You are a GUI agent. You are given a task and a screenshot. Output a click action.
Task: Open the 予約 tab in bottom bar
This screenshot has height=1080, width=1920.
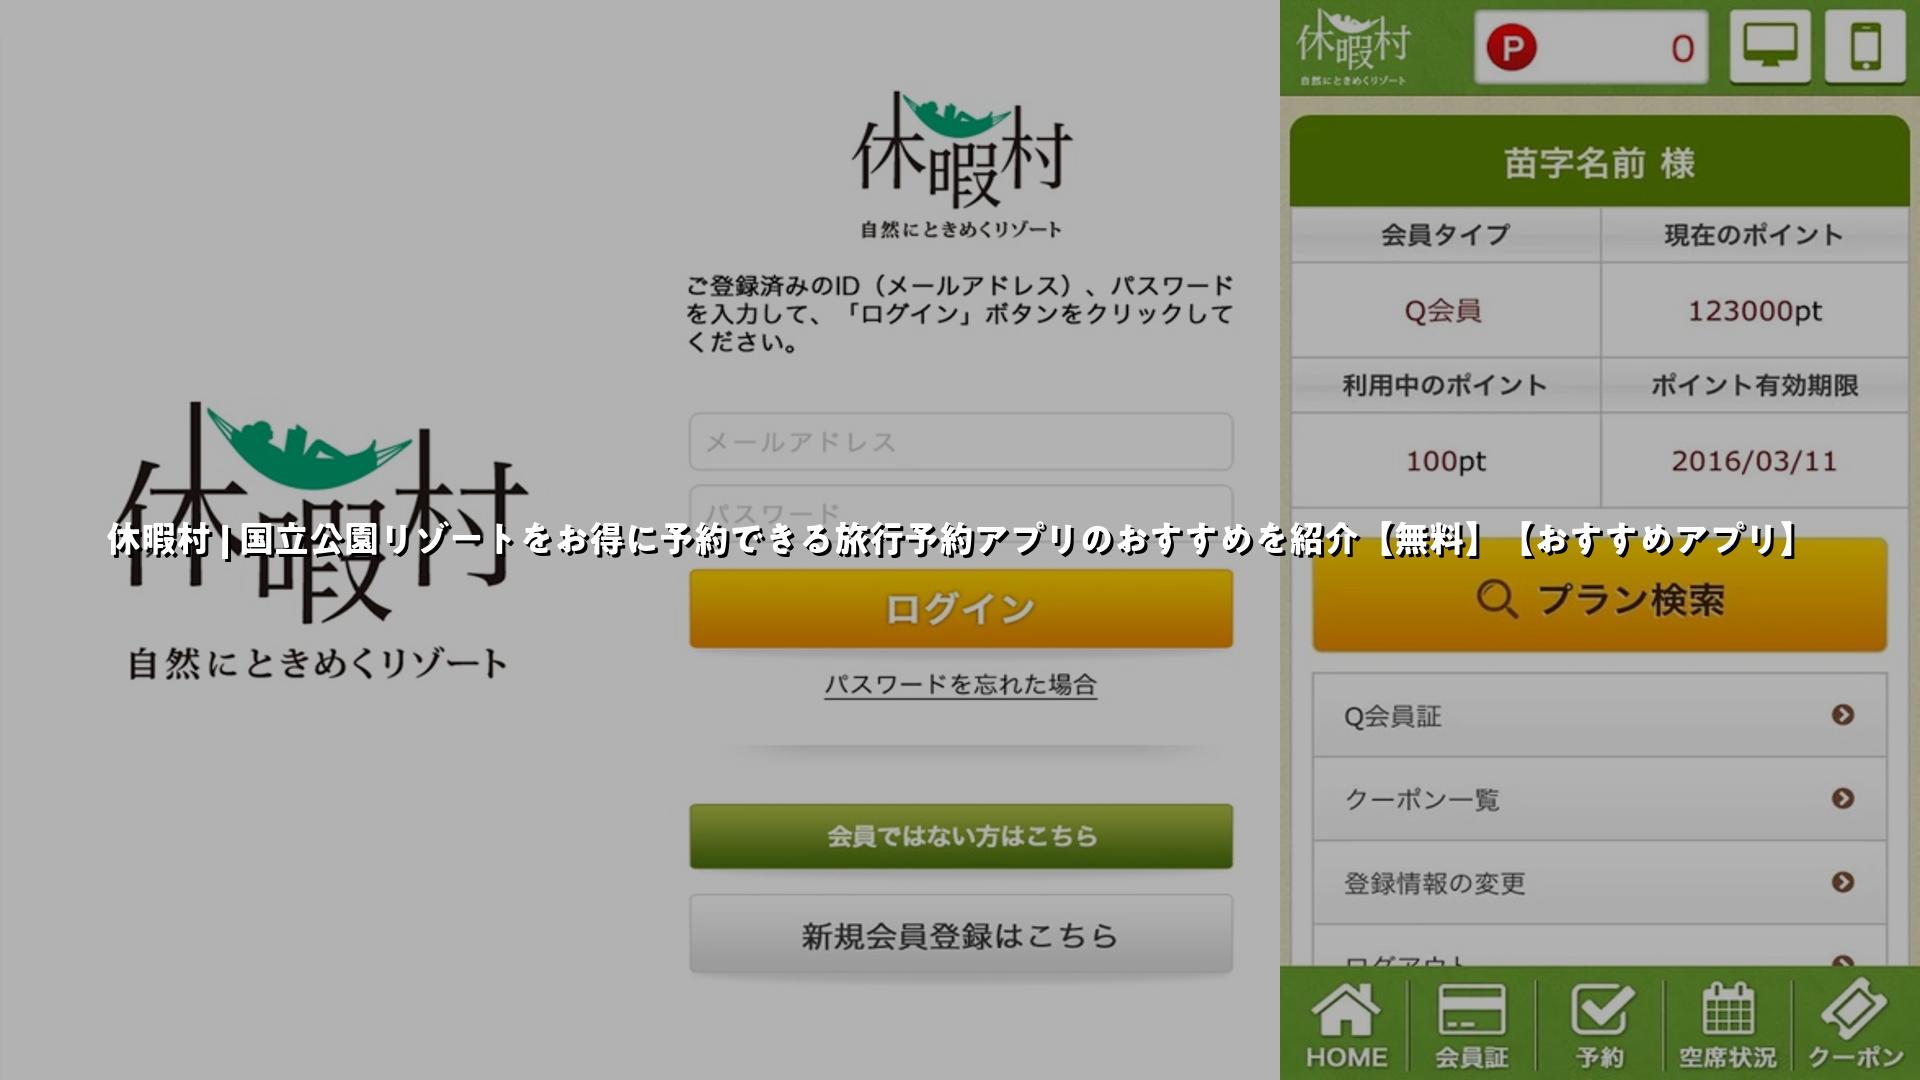point(1600,1025)
